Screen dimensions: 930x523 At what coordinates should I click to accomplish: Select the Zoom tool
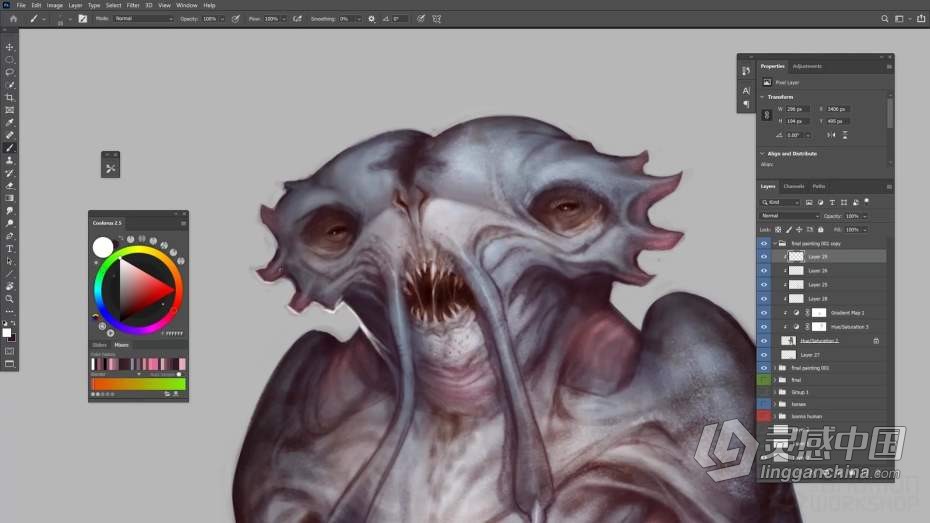(9, 299)
